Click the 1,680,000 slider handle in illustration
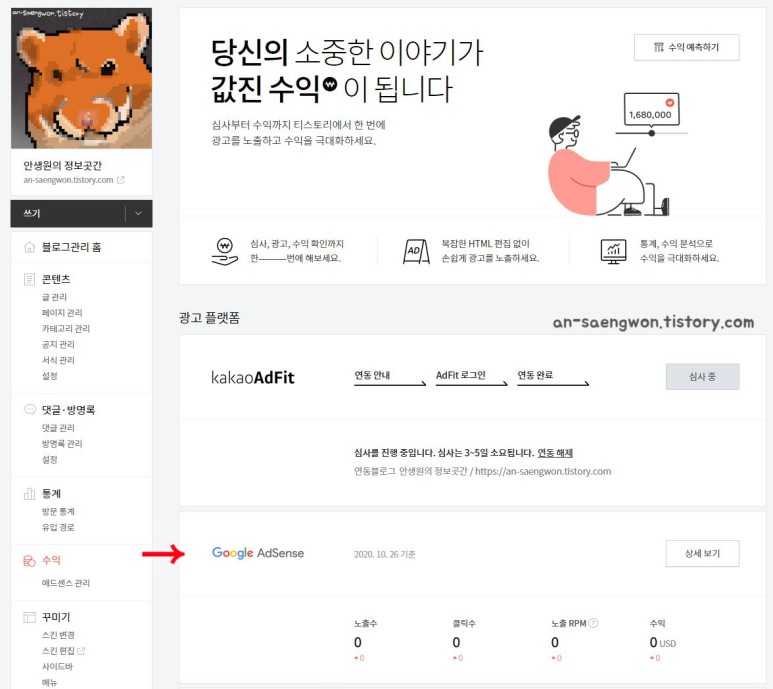 pyautogui.click(x=652, y=133)
